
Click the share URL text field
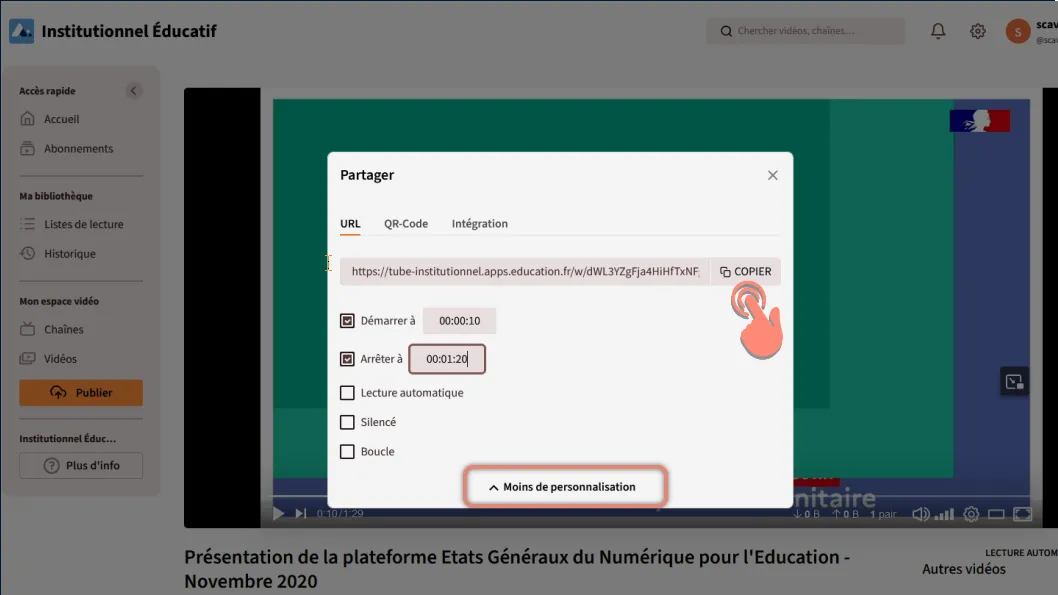tap(525, 271)
